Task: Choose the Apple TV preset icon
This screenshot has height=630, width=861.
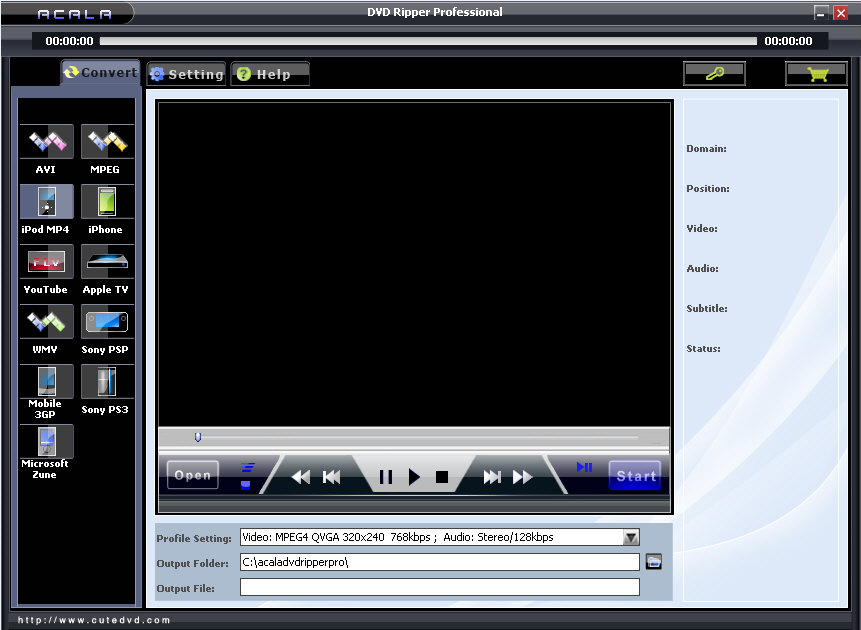Action: pos(106,263)
